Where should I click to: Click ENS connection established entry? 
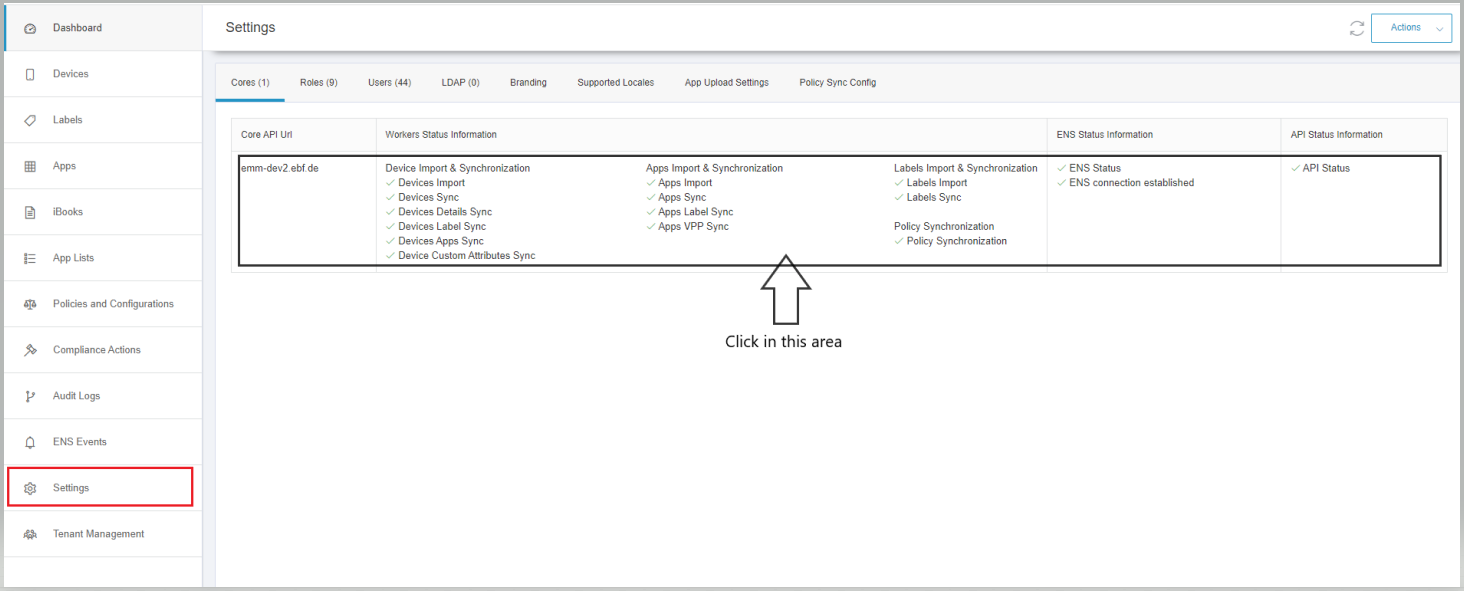click(1125, 183)
